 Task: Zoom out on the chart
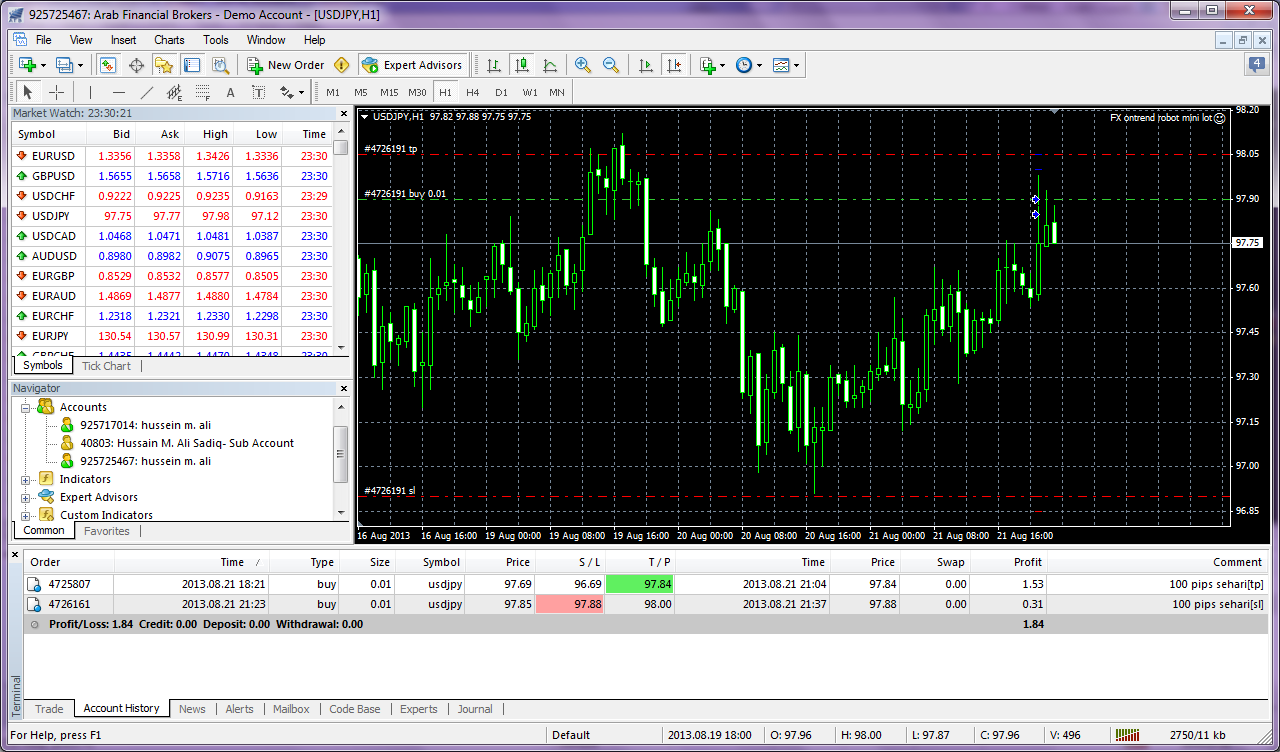(610, 65)
